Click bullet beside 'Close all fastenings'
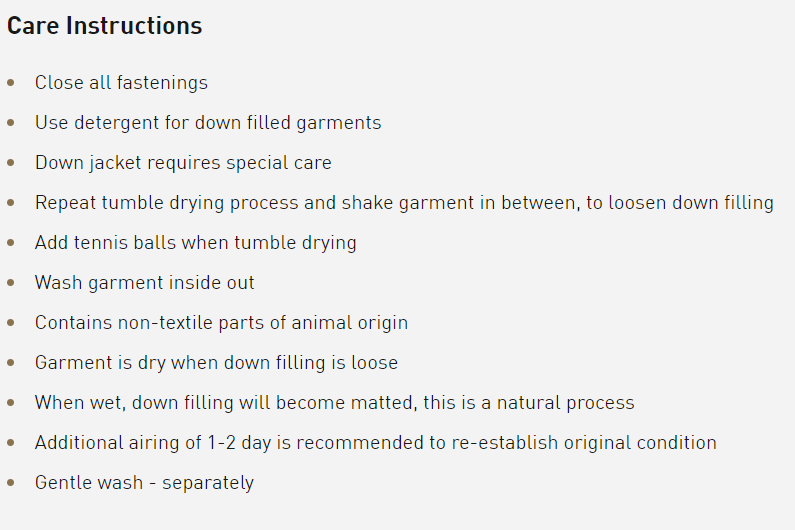The image size is (795, 530). tap(11, 82)
